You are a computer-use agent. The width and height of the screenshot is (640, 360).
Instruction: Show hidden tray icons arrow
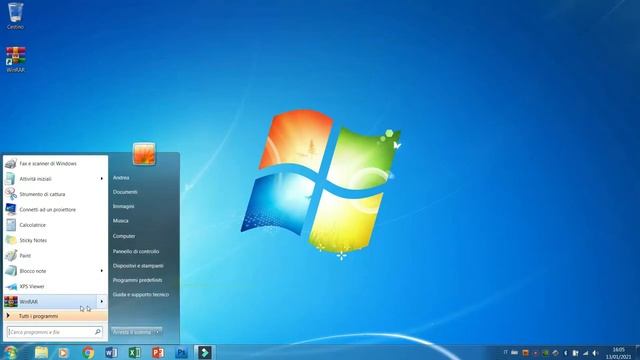click(565, 353)
